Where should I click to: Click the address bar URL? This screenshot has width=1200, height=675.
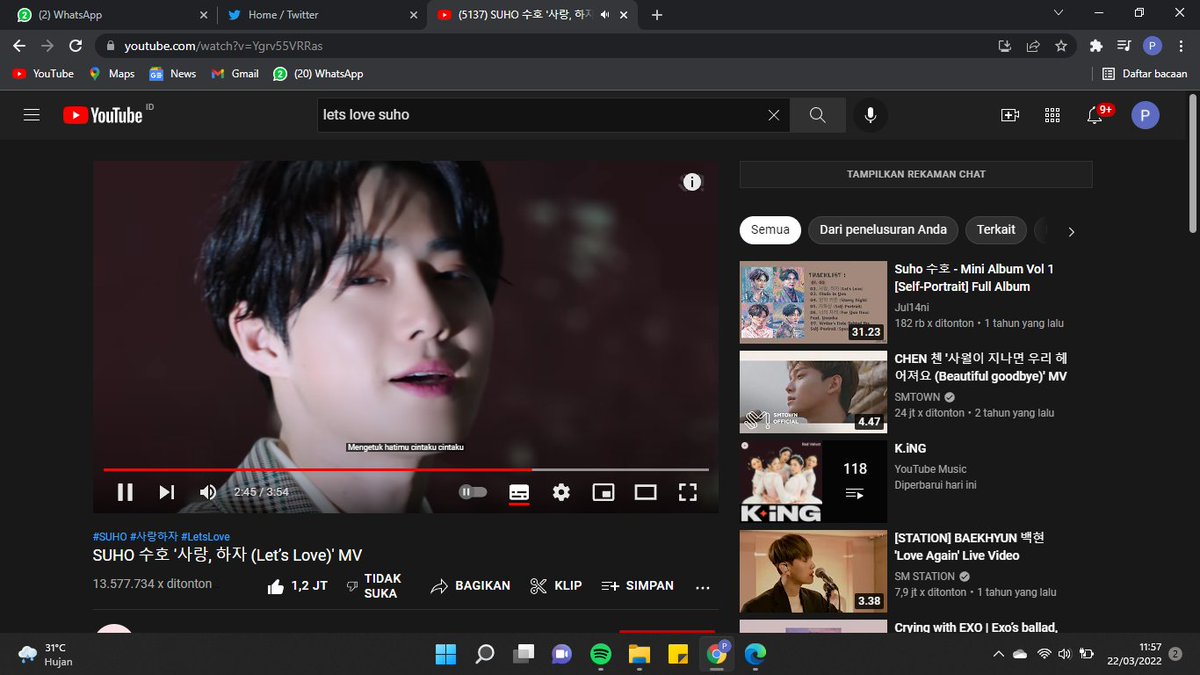(x=223, y=46)
